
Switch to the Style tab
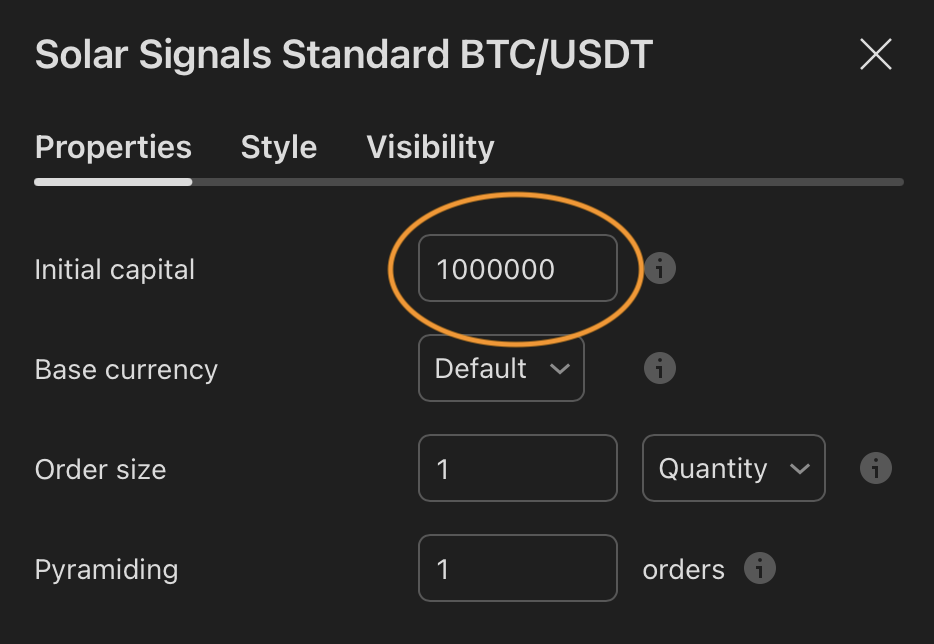(279, 148)
